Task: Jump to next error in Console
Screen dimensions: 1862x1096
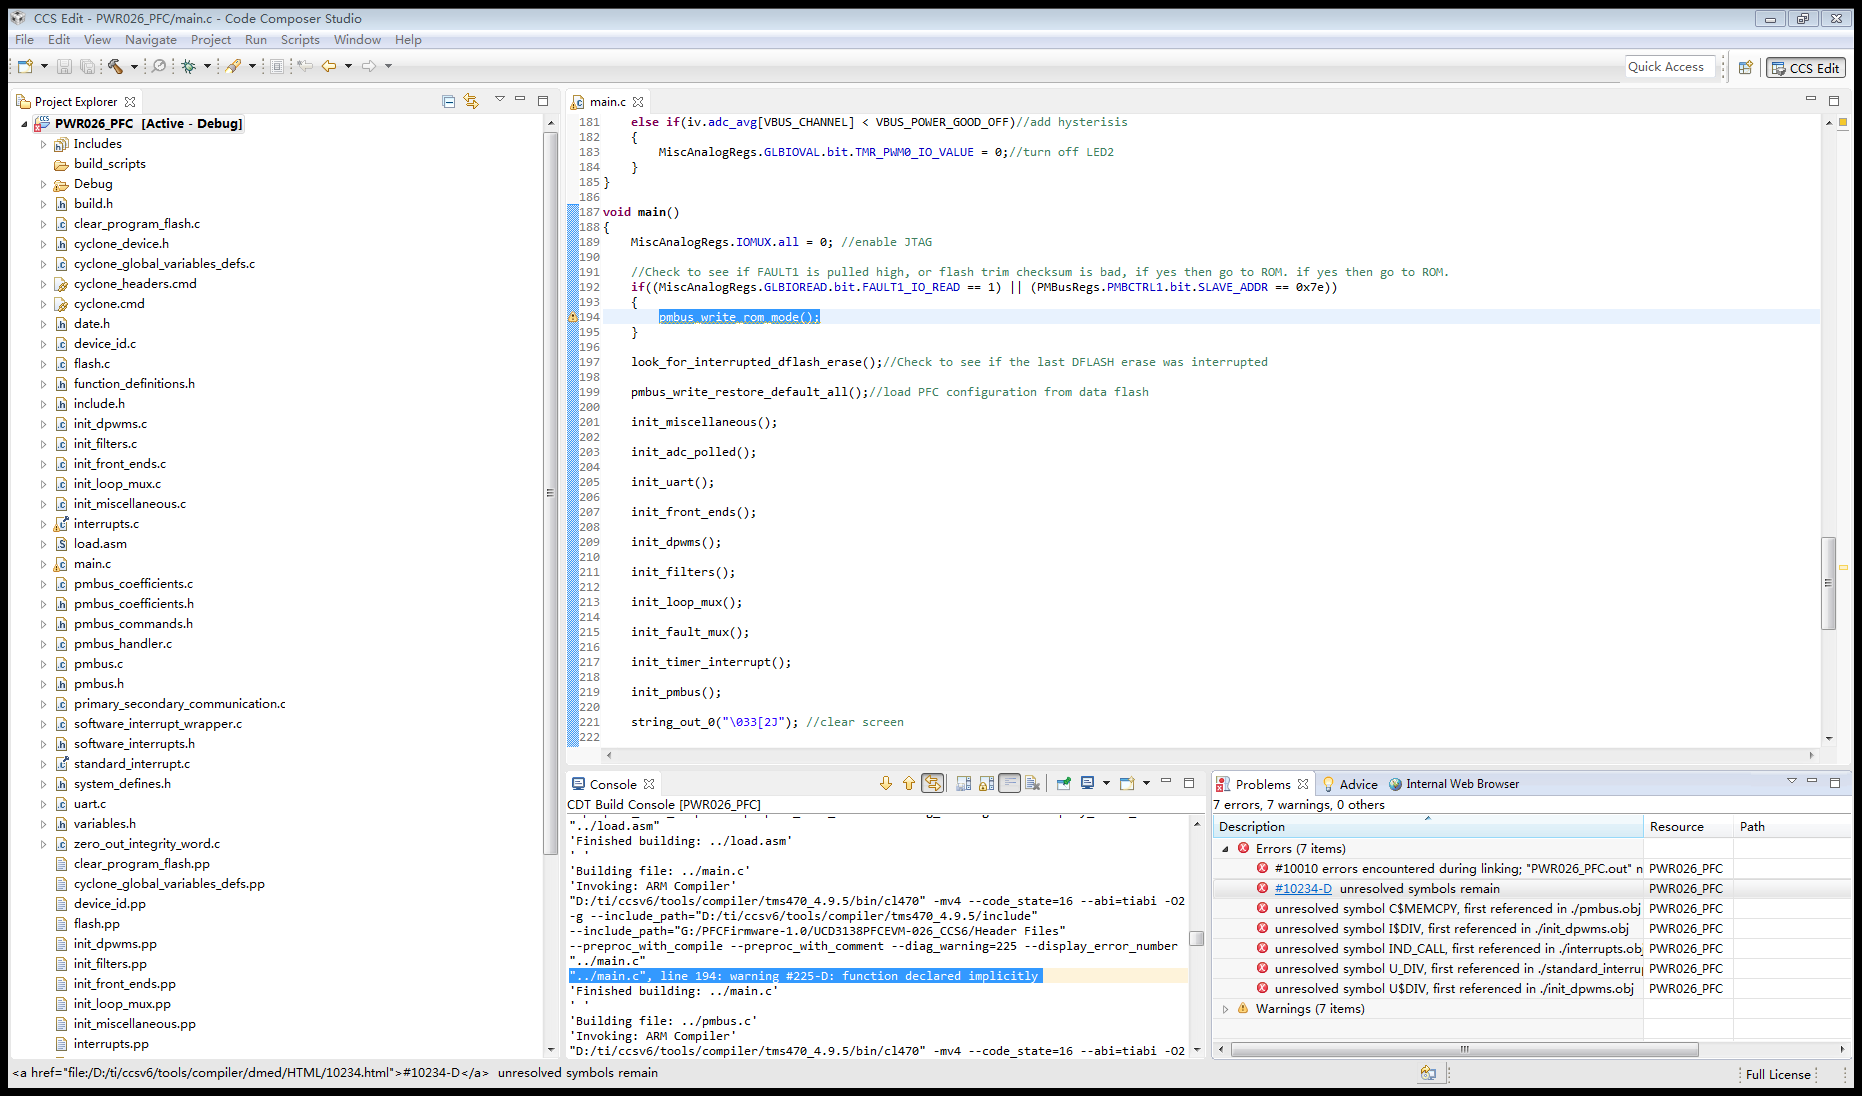Action: tap(885, 784)
